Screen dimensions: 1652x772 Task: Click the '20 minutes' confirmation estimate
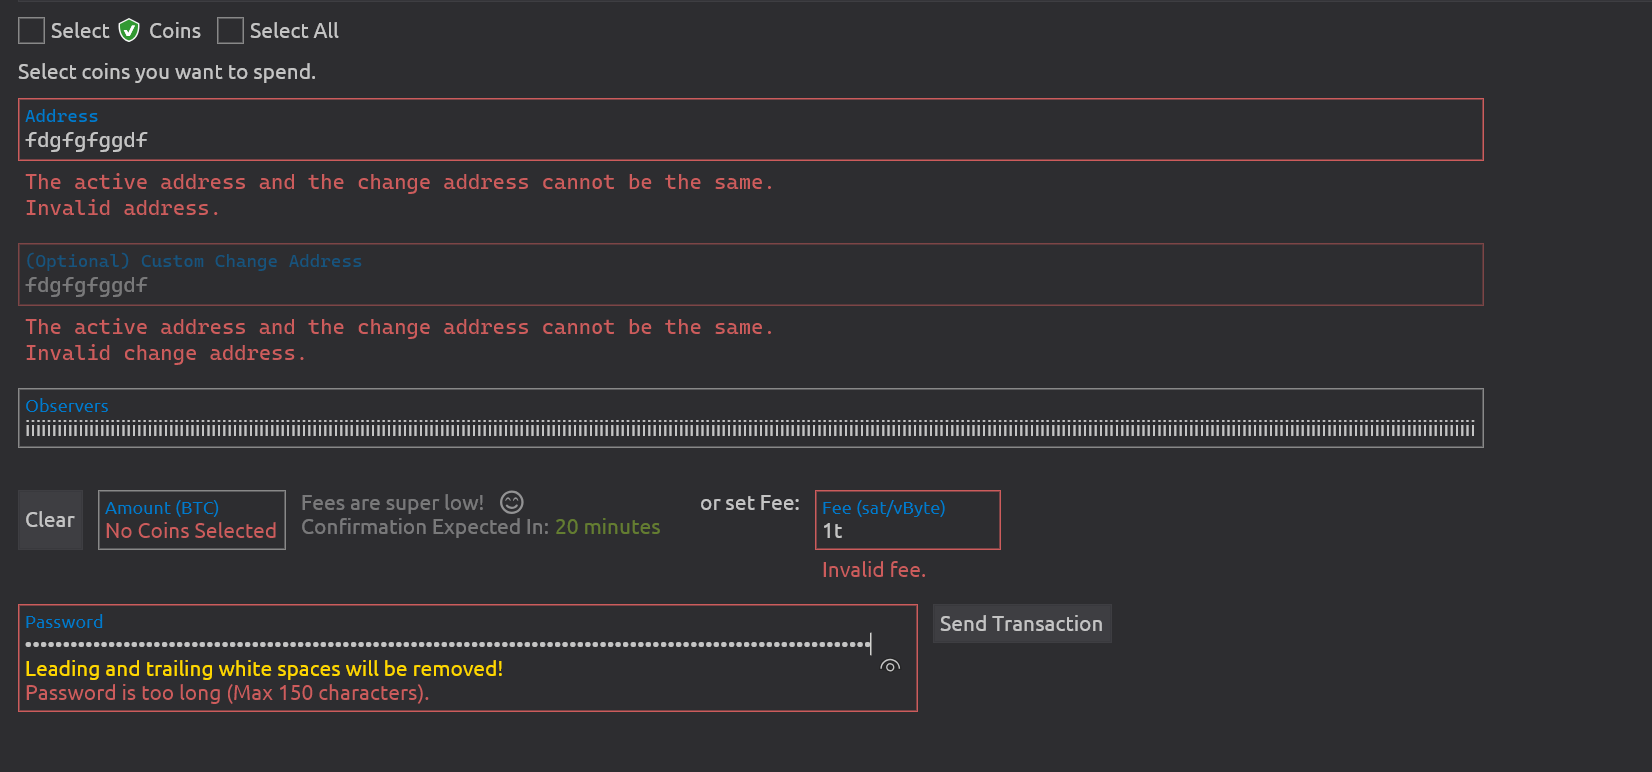(608, 527)
